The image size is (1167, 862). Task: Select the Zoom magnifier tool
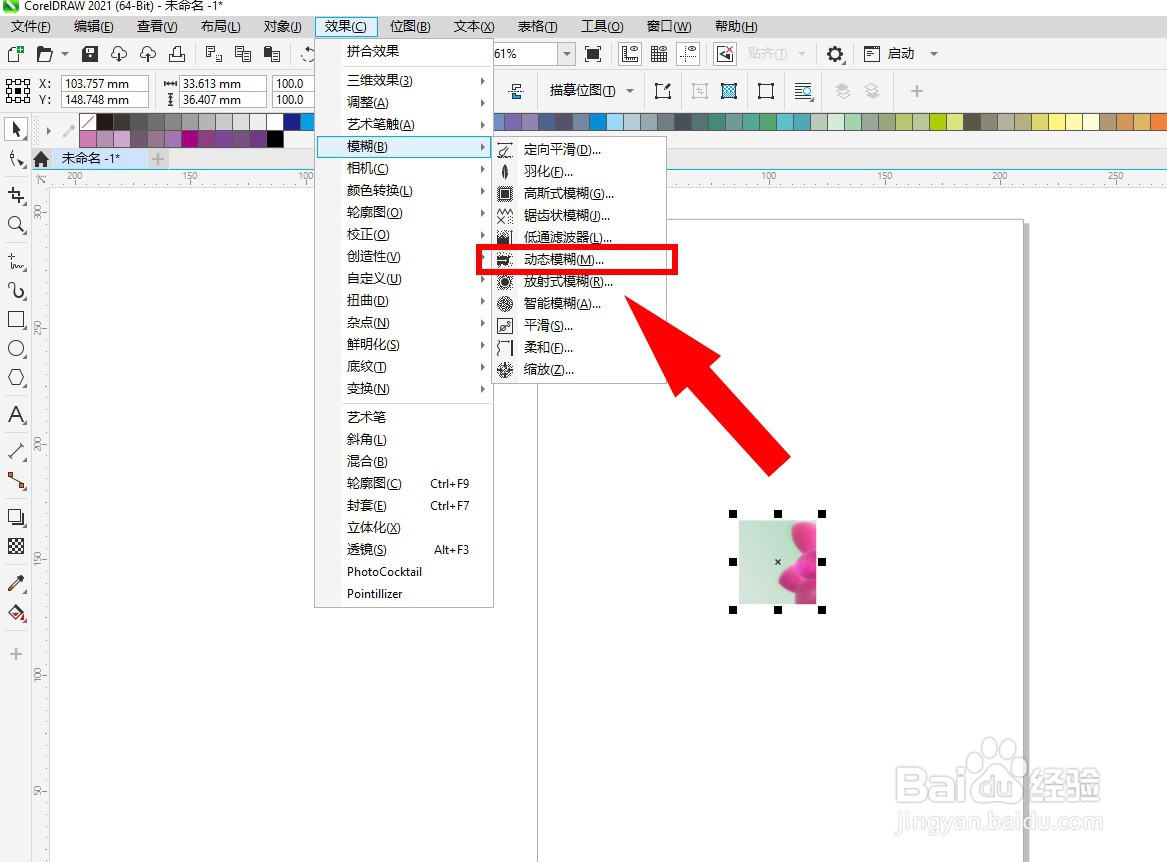point(16,225)
